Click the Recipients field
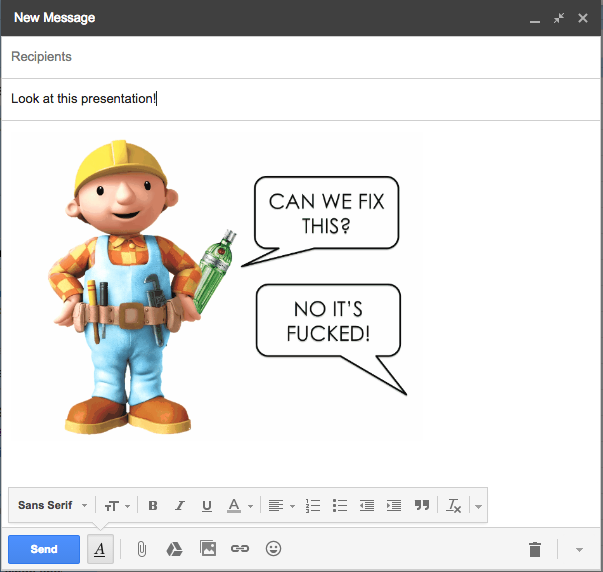603x572 pixels. pyautogui.click(x=300, y=57)
